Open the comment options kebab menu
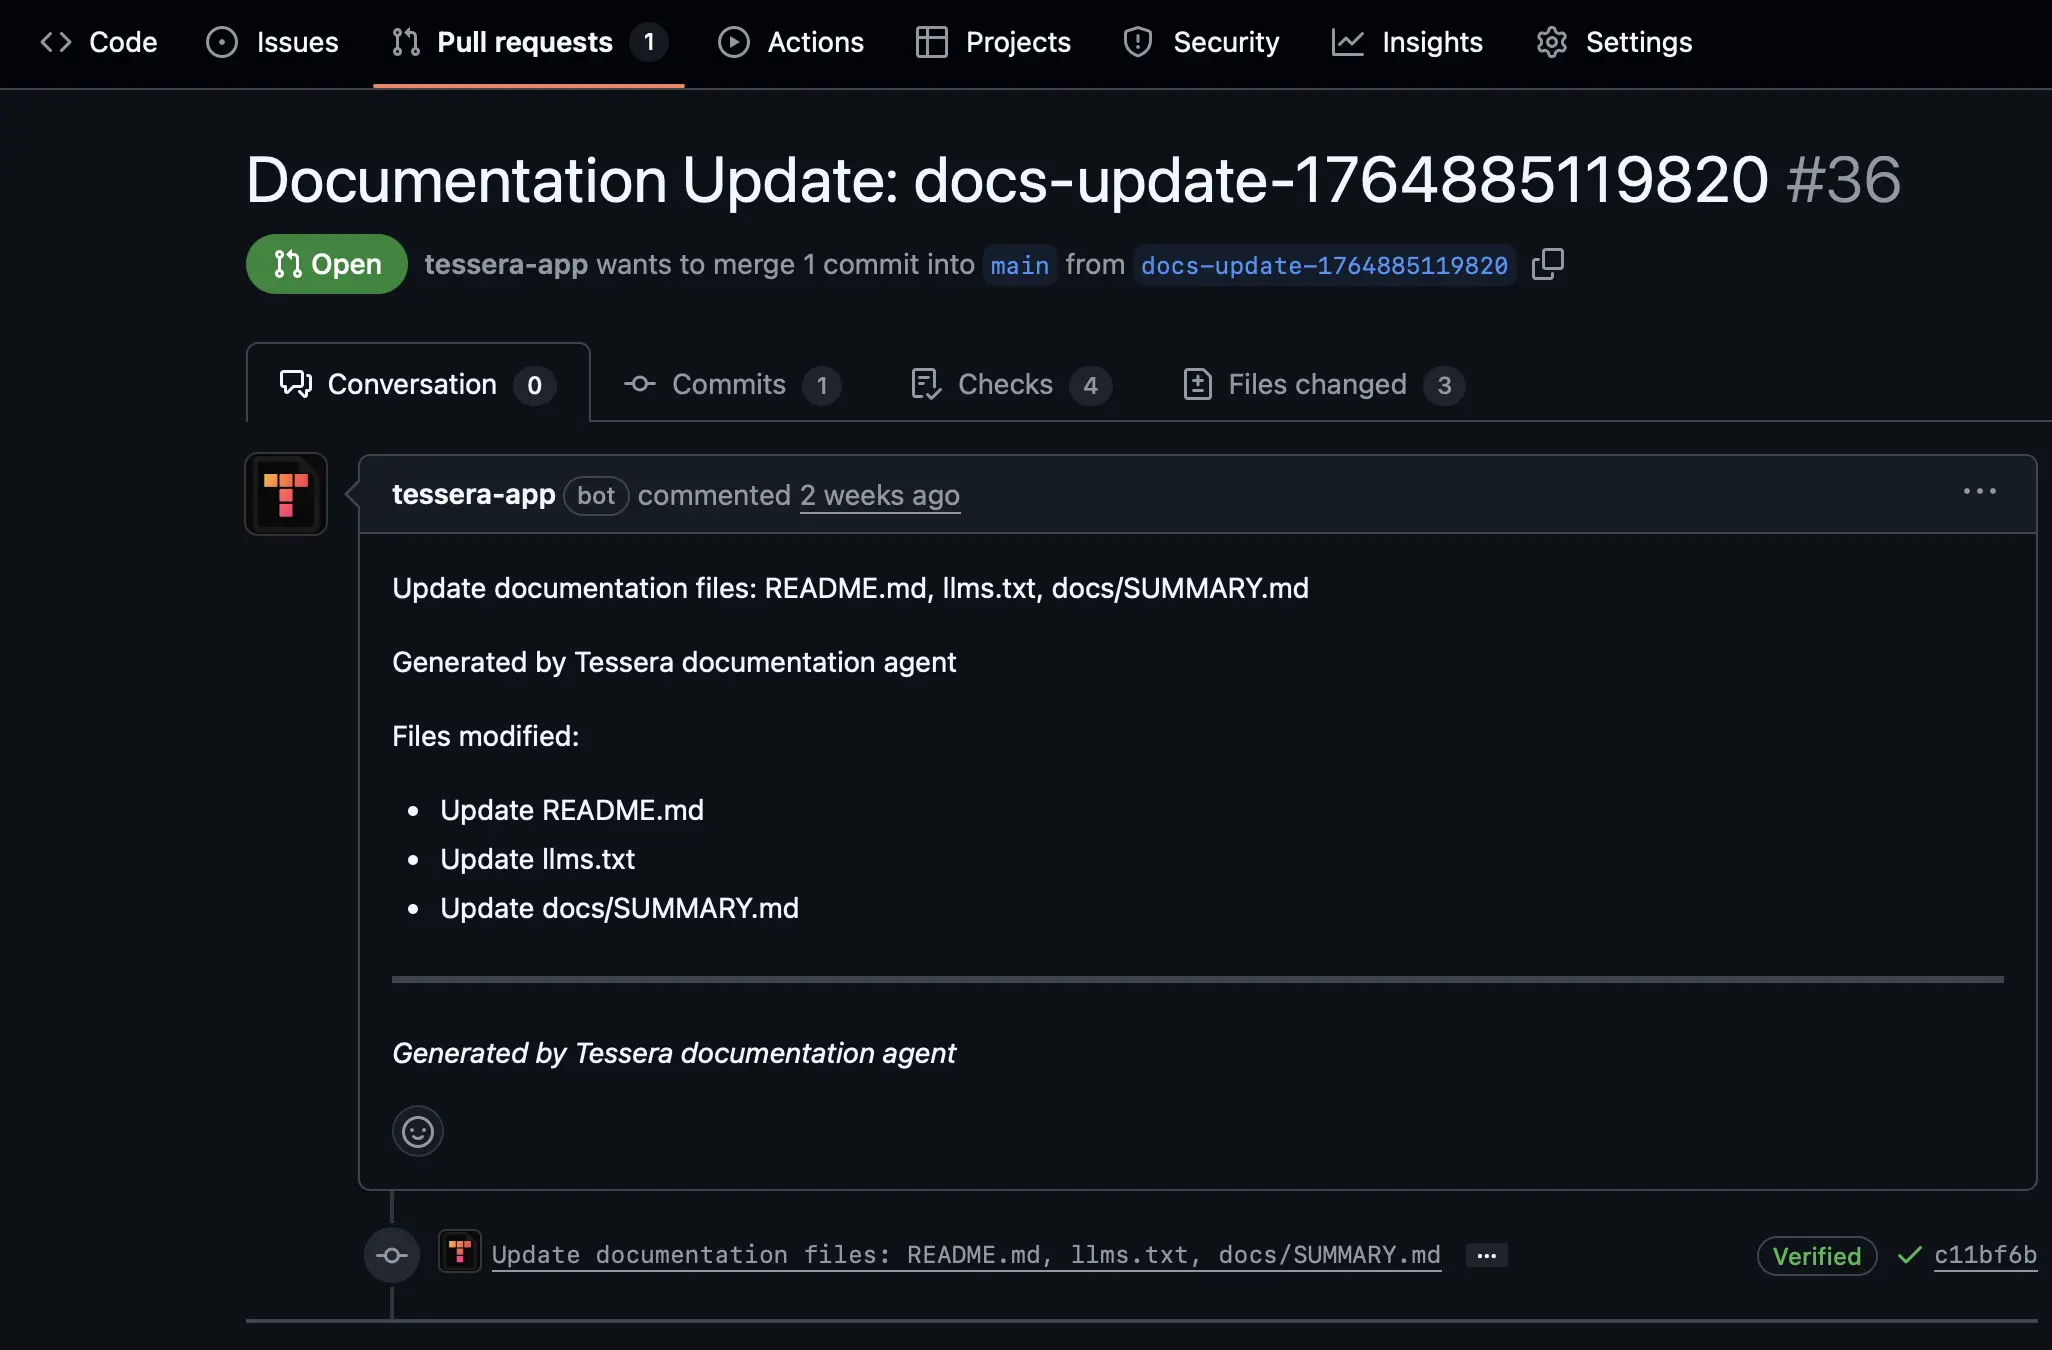Screen dimensions: 2052x1350 (1980, 491)
